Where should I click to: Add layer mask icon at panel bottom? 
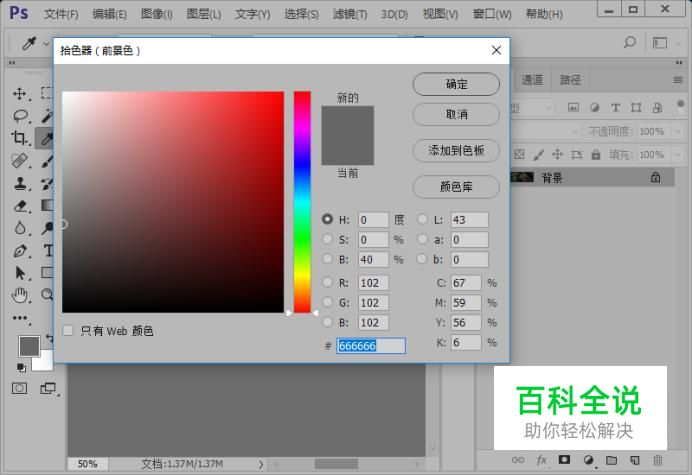point(564,460)
